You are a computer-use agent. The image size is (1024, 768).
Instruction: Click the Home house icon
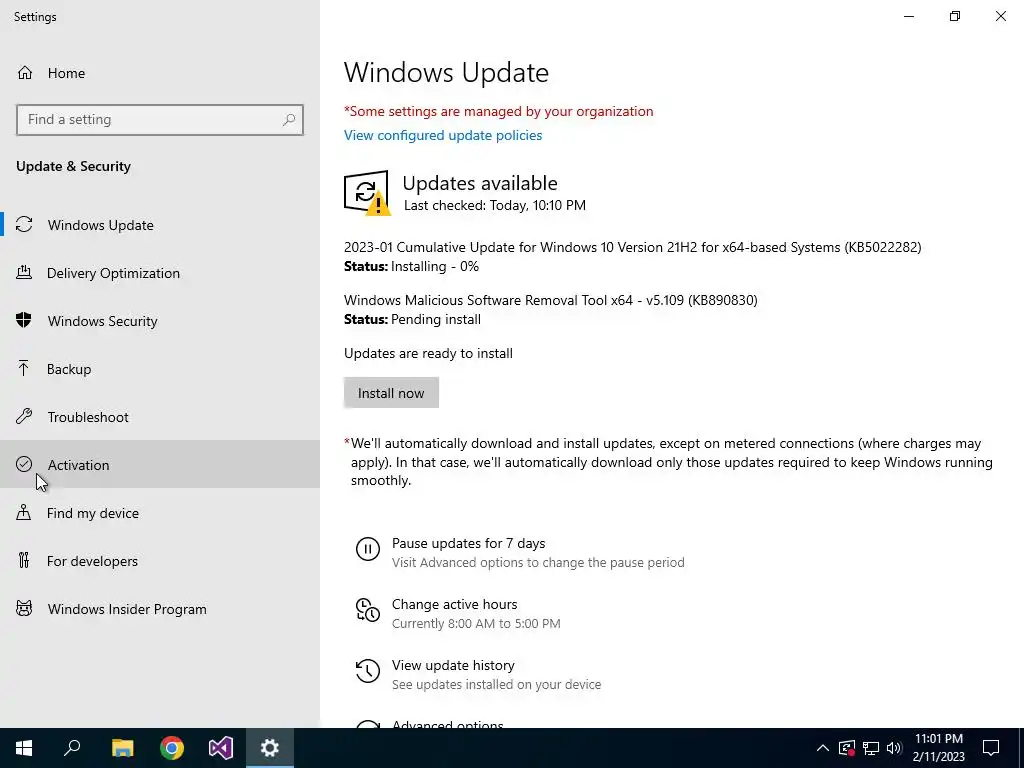[x=25, y=72]
